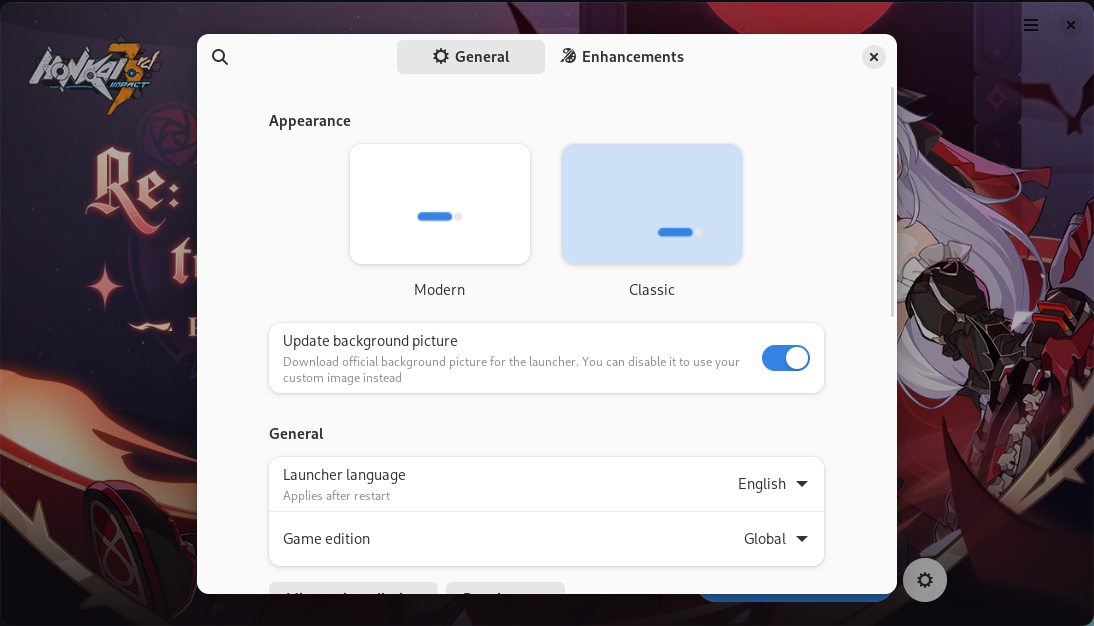This screenshot has width=1094, height=626.
Task: Switch to the Enhancements tab
Action: coord(622,57)
